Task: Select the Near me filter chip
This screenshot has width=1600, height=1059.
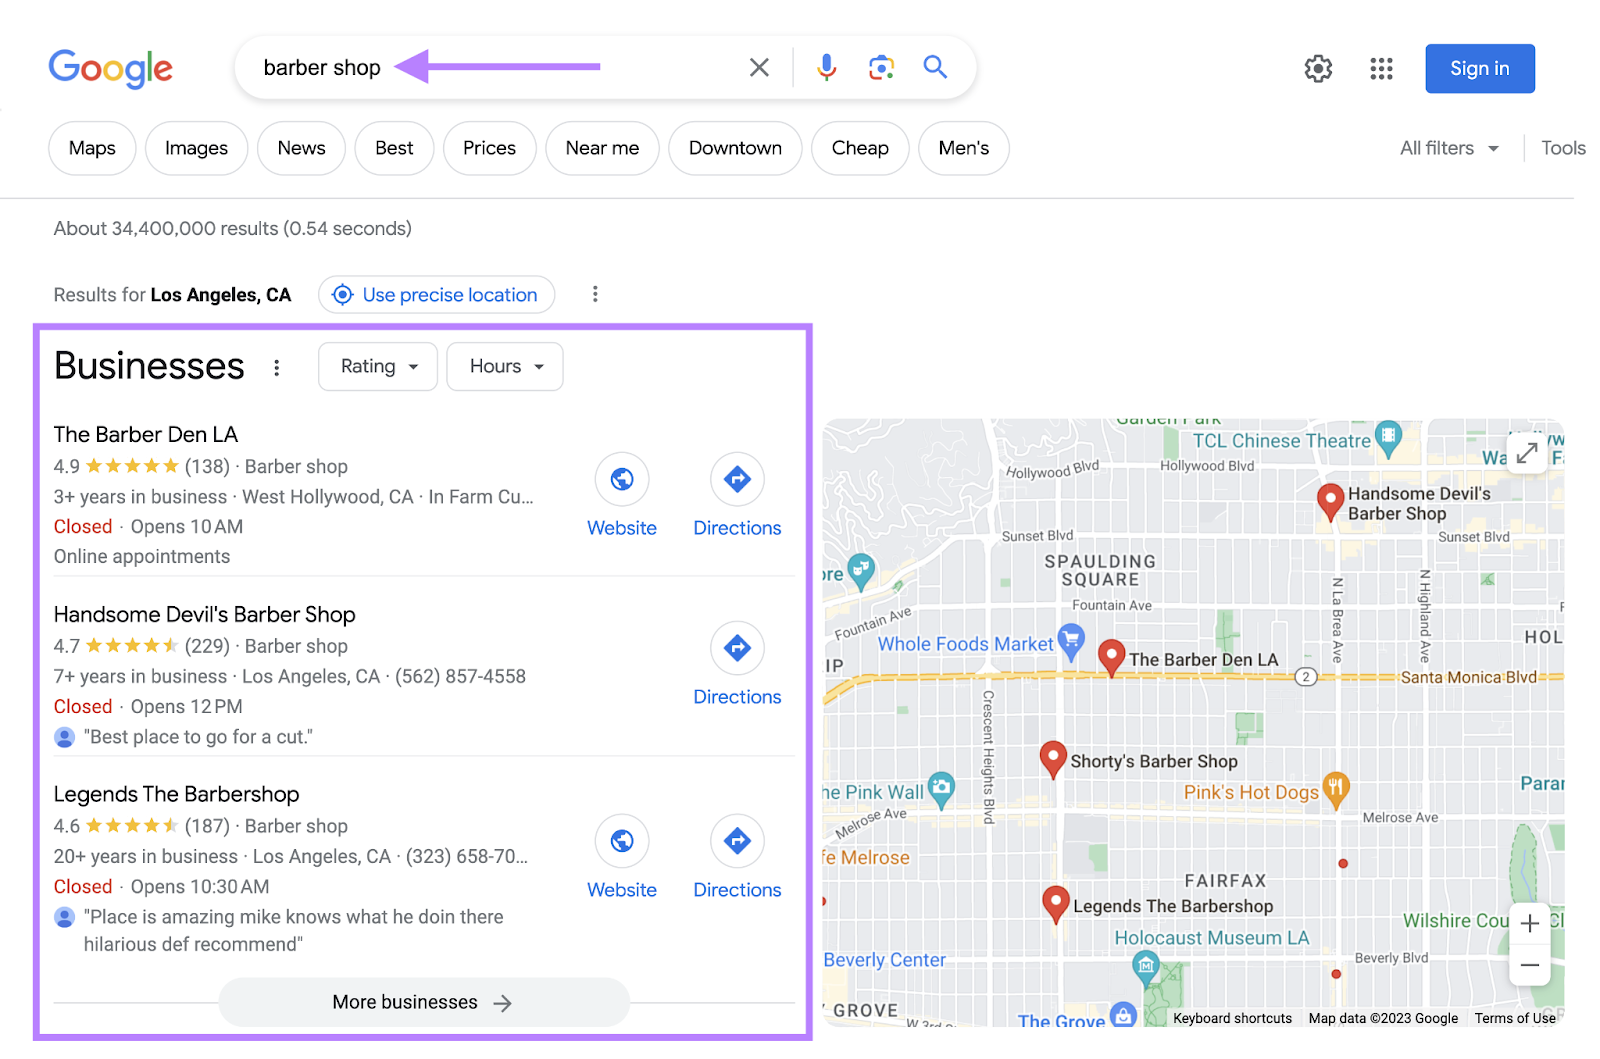Action: coord(602,148)
